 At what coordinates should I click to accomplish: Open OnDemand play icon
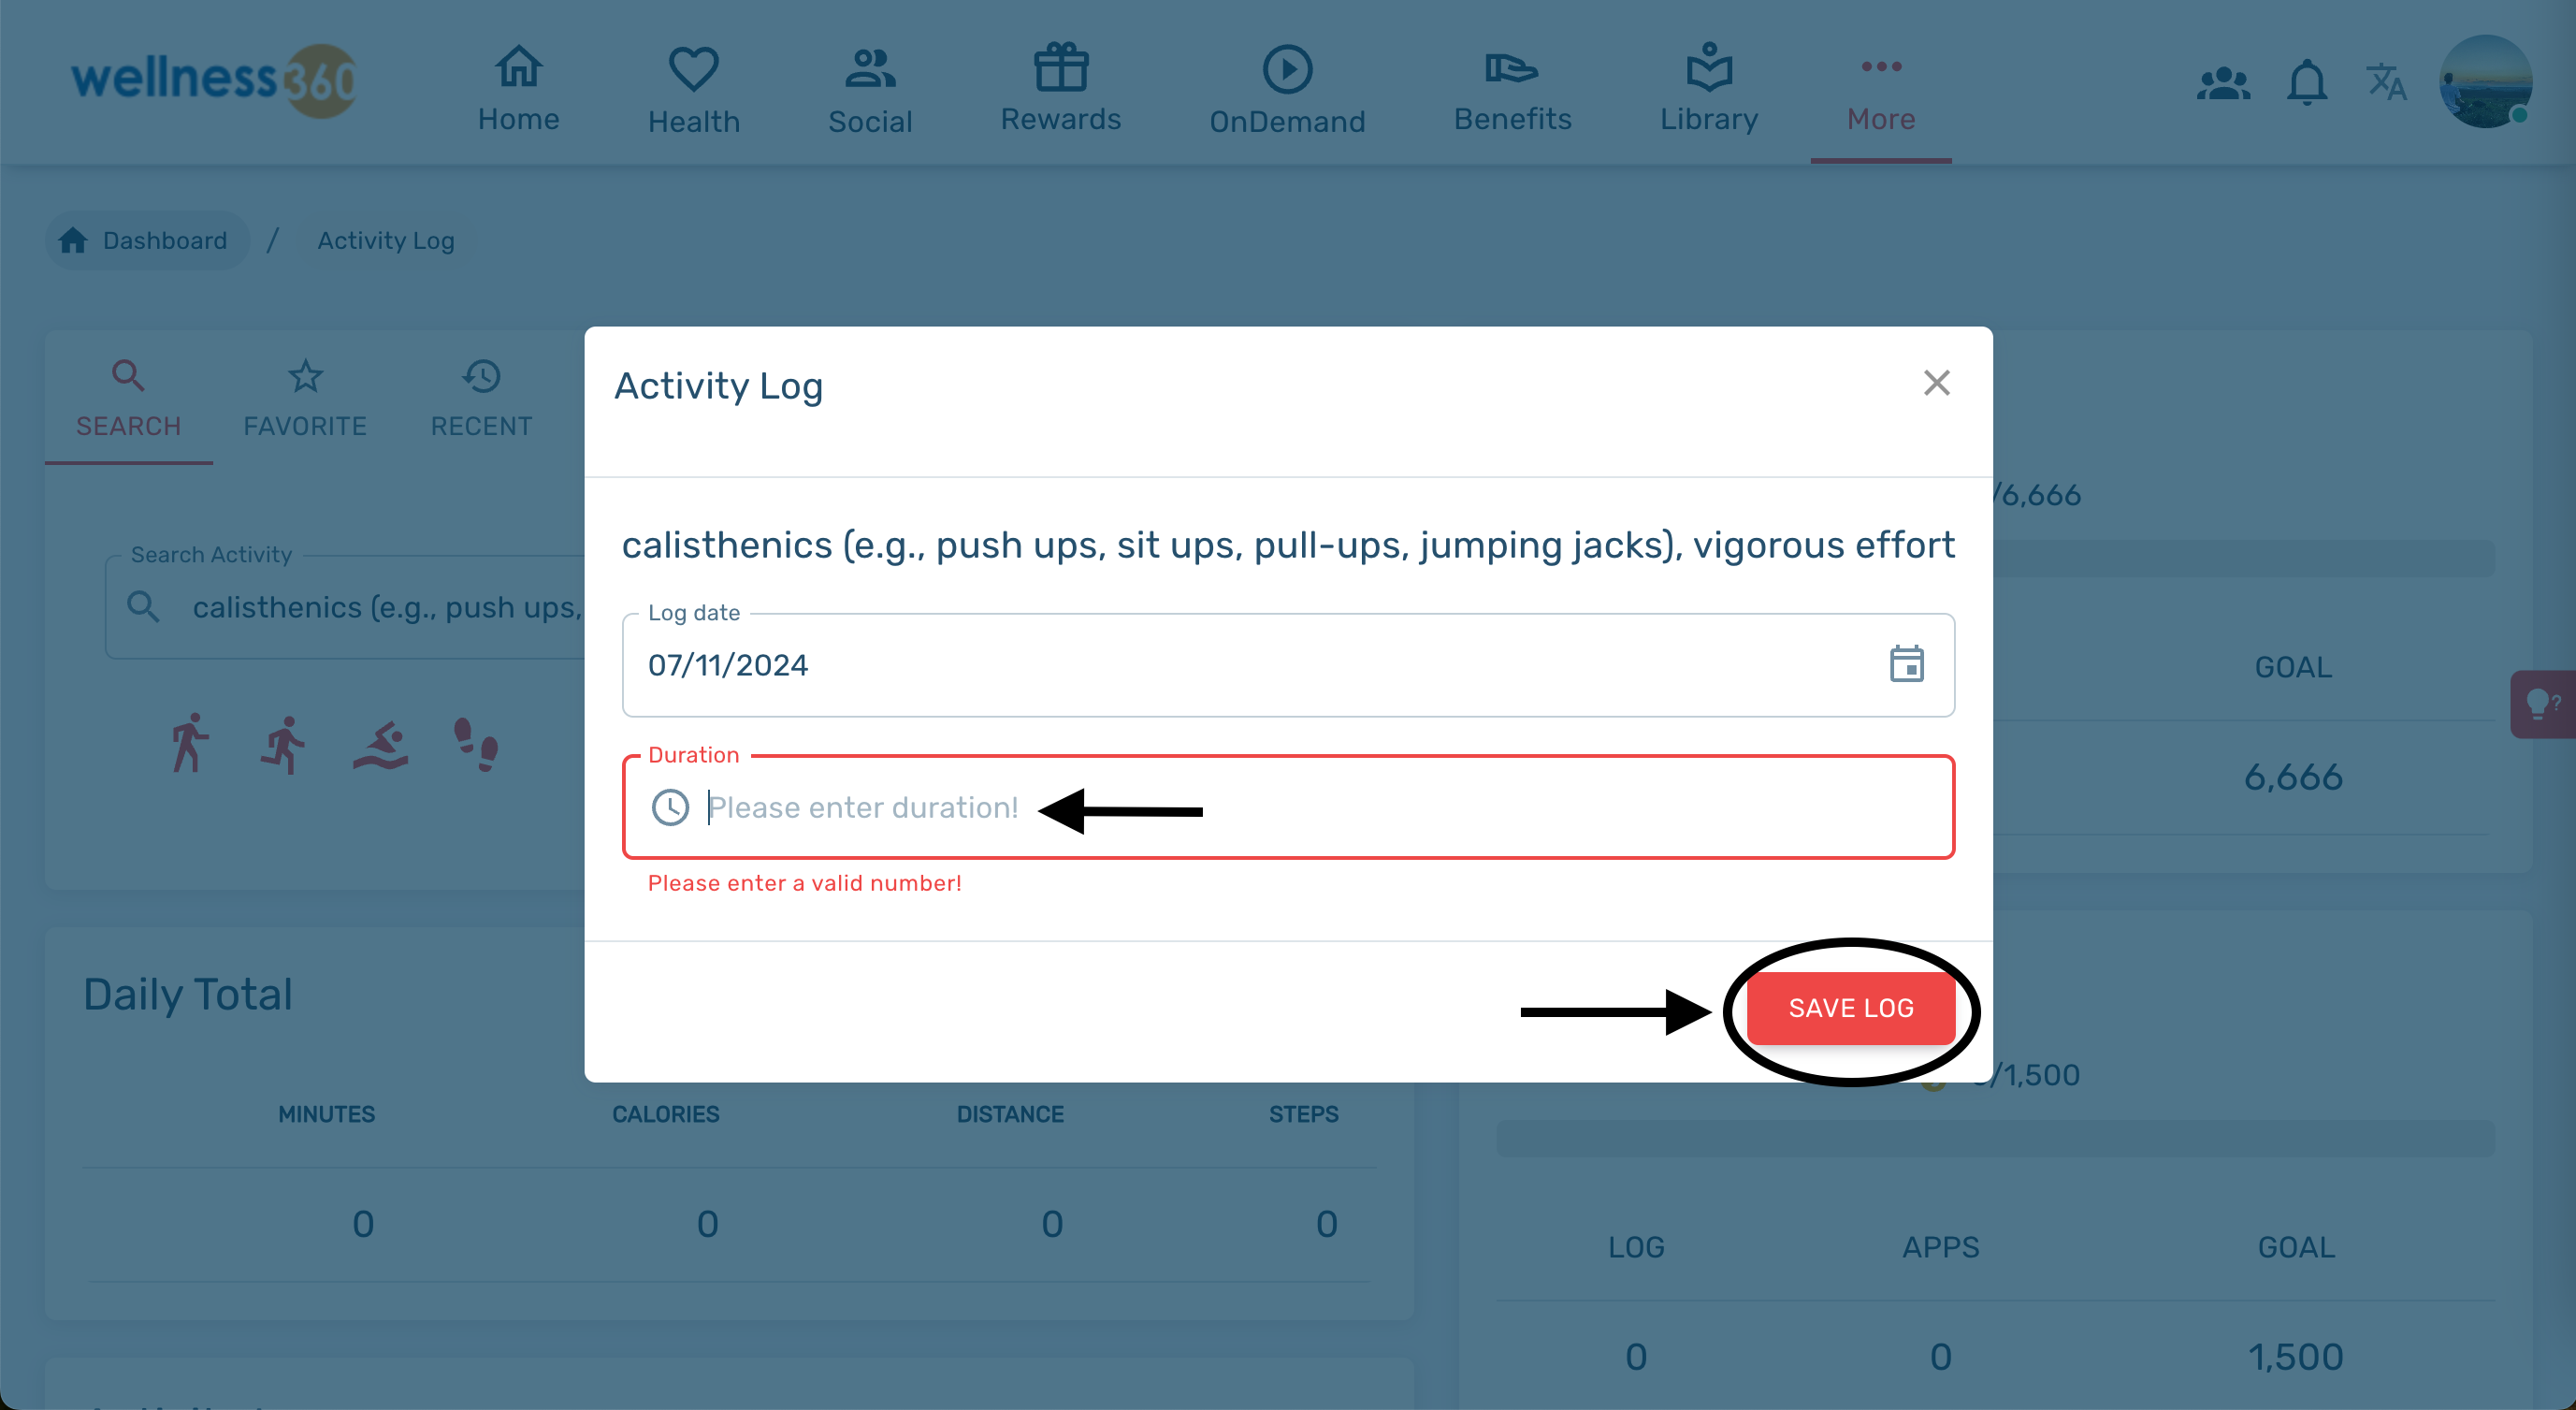(1287, 69)
